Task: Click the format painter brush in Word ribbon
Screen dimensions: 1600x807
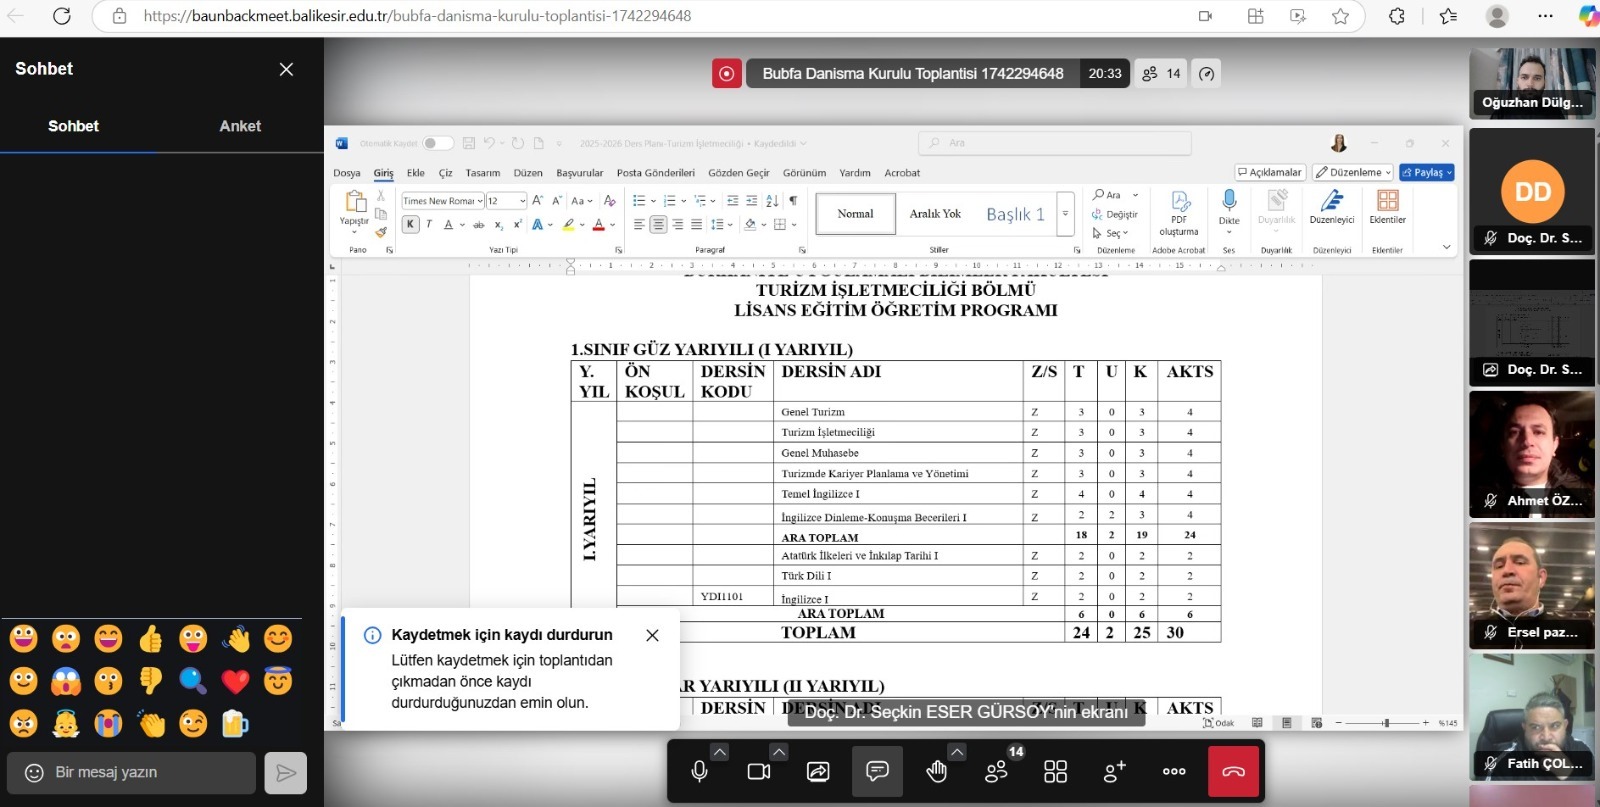Action: [x=381, y=232]
